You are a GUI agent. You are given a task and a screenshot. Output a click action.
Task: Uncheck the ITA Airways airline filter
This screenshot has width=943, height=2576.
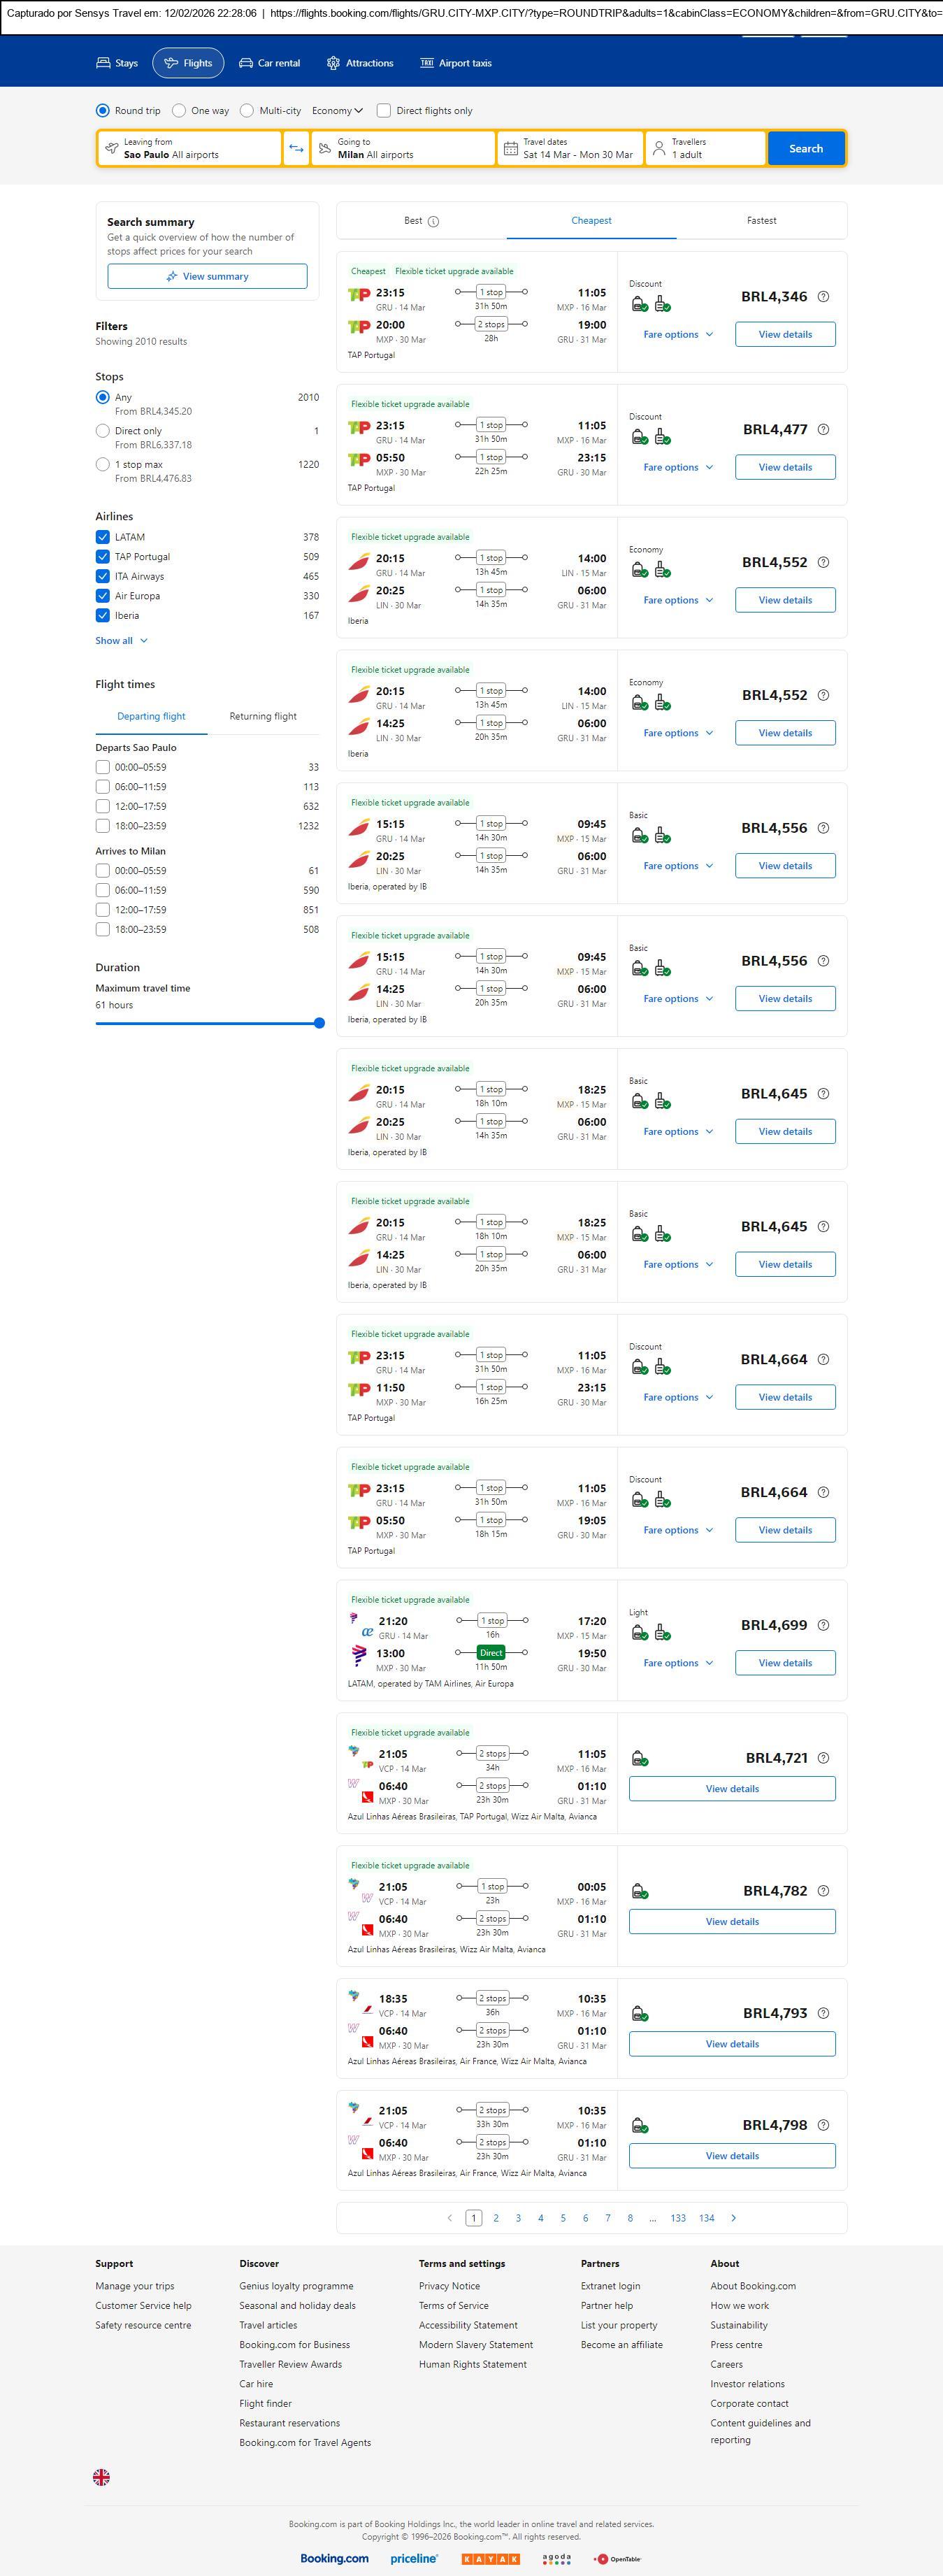[102, 576]
